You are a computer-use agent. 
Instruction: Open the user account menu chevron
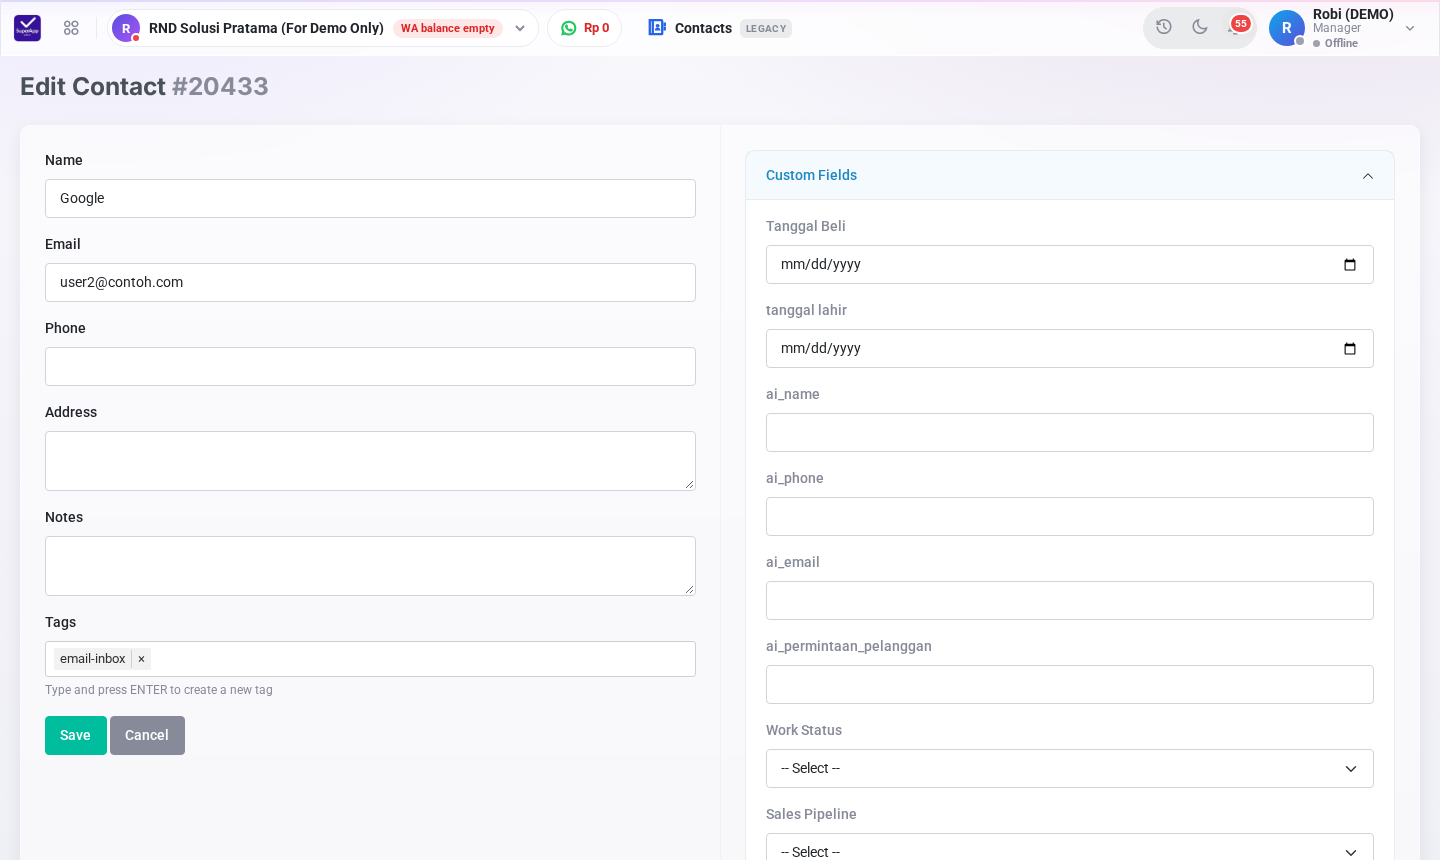(1410, 28)
